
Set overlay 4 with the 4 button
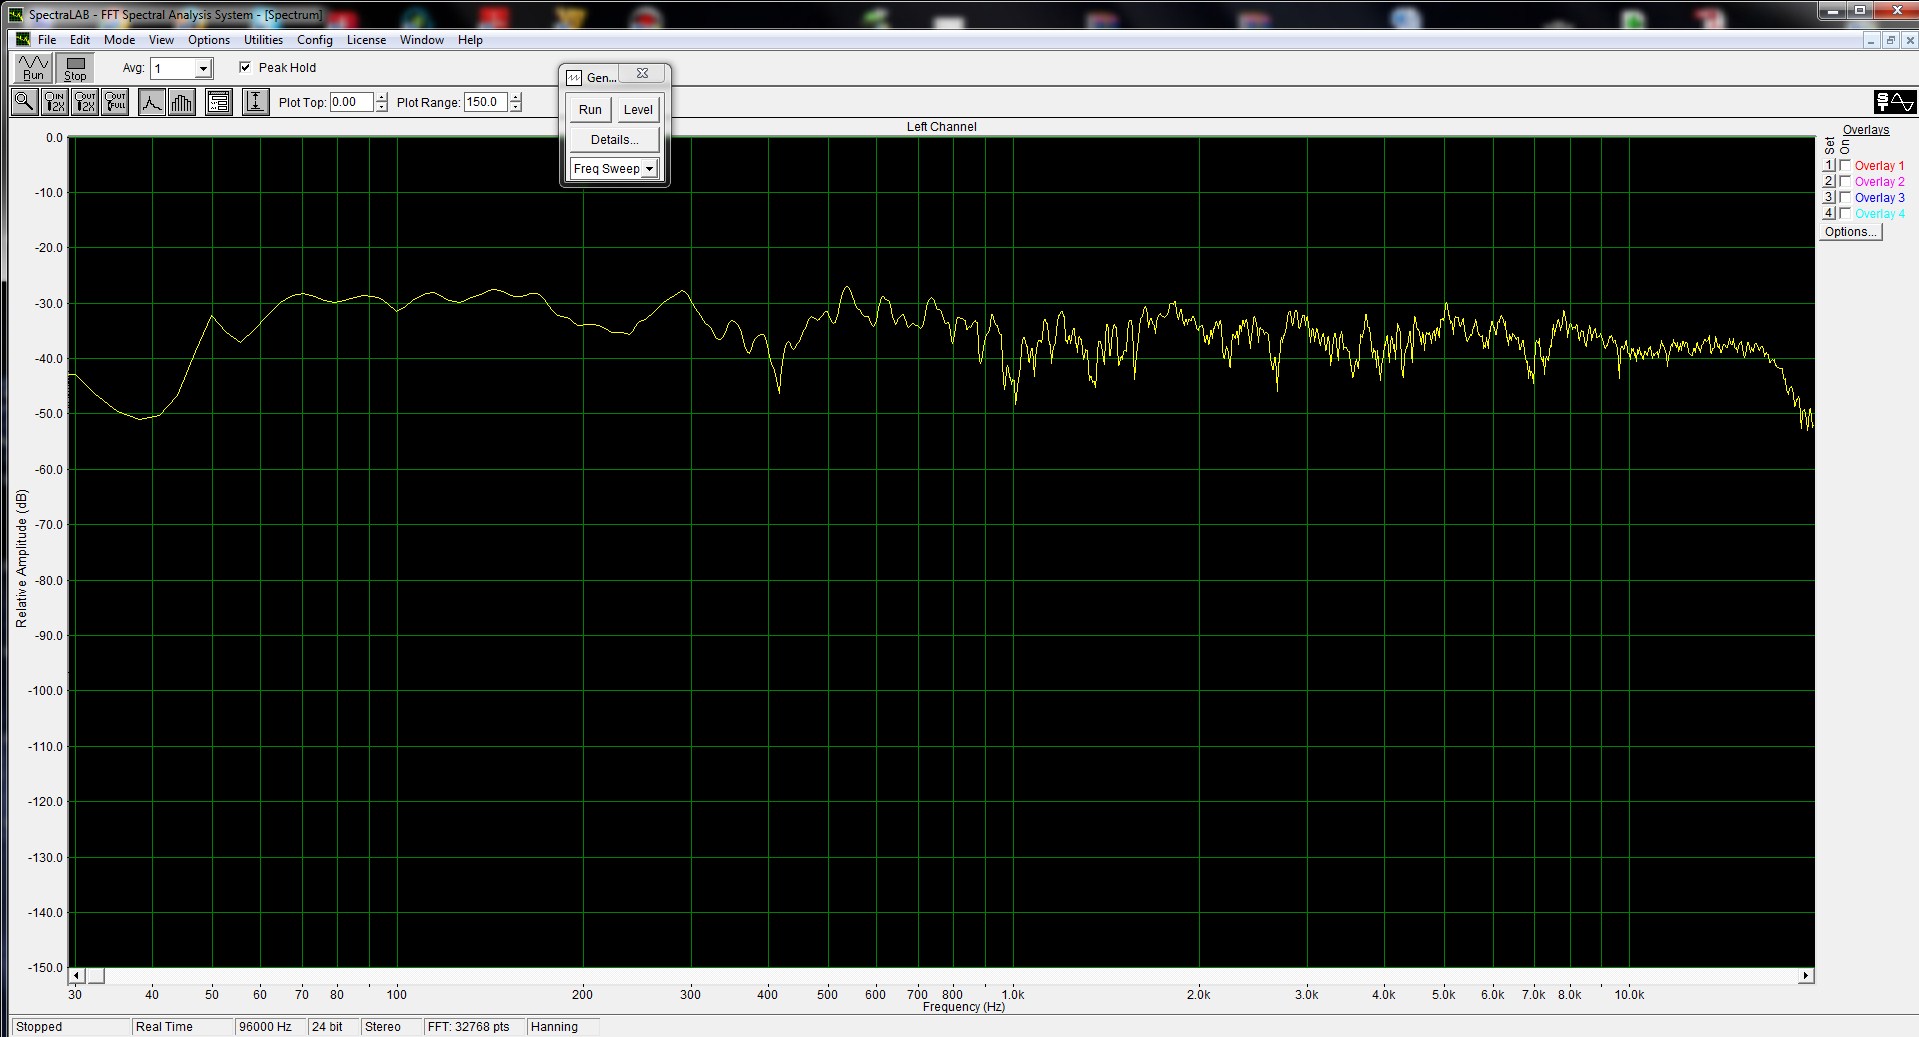pyautogui.click(x=1829, y=214)
